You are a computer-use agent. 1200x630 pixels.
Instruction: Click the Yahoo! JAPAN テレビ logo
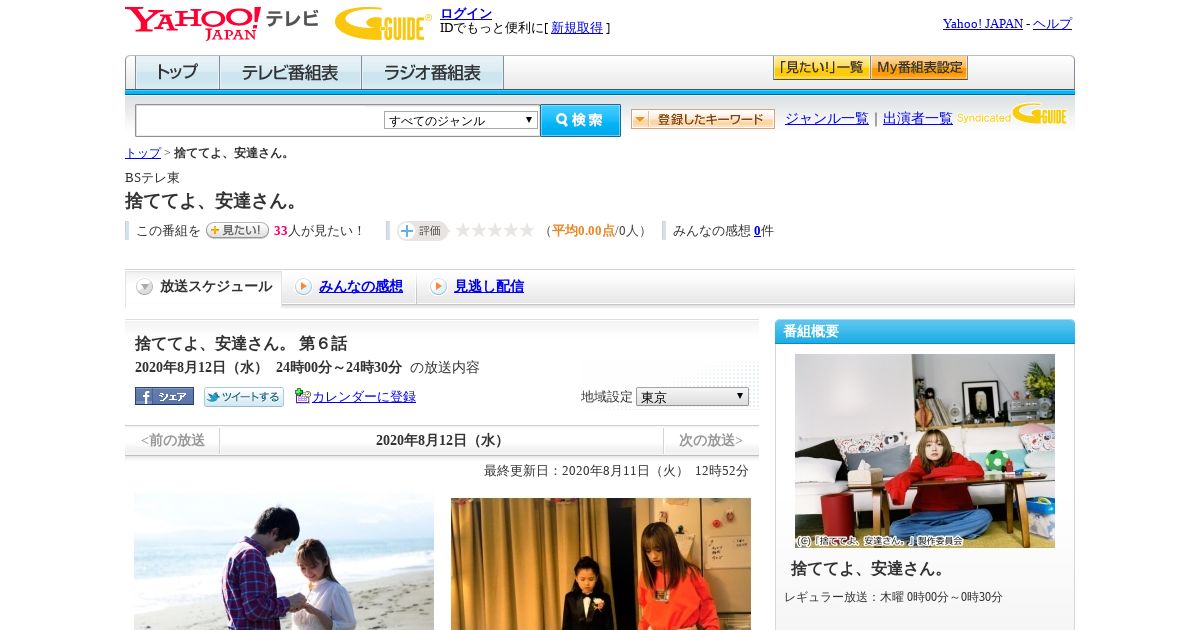coord(221,23)
